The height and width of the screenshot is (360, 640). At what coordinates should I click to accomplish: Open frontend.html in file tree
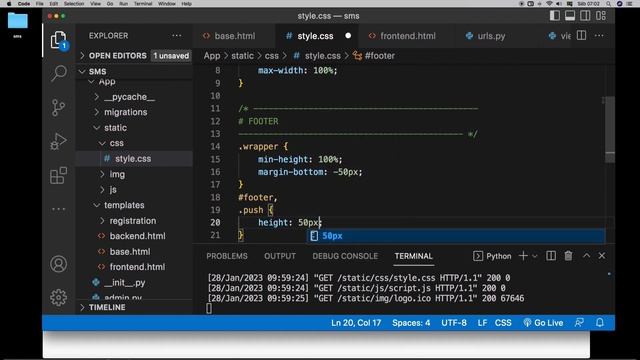click(134, 267)
